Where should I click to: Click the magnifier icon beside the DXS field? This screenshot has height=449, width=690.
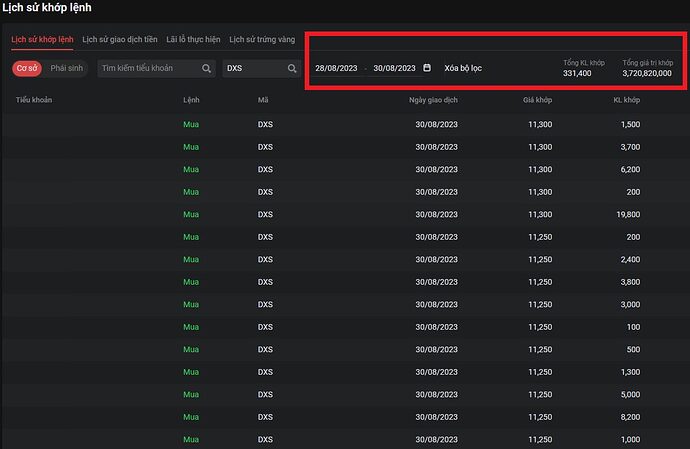coord(293,68)
